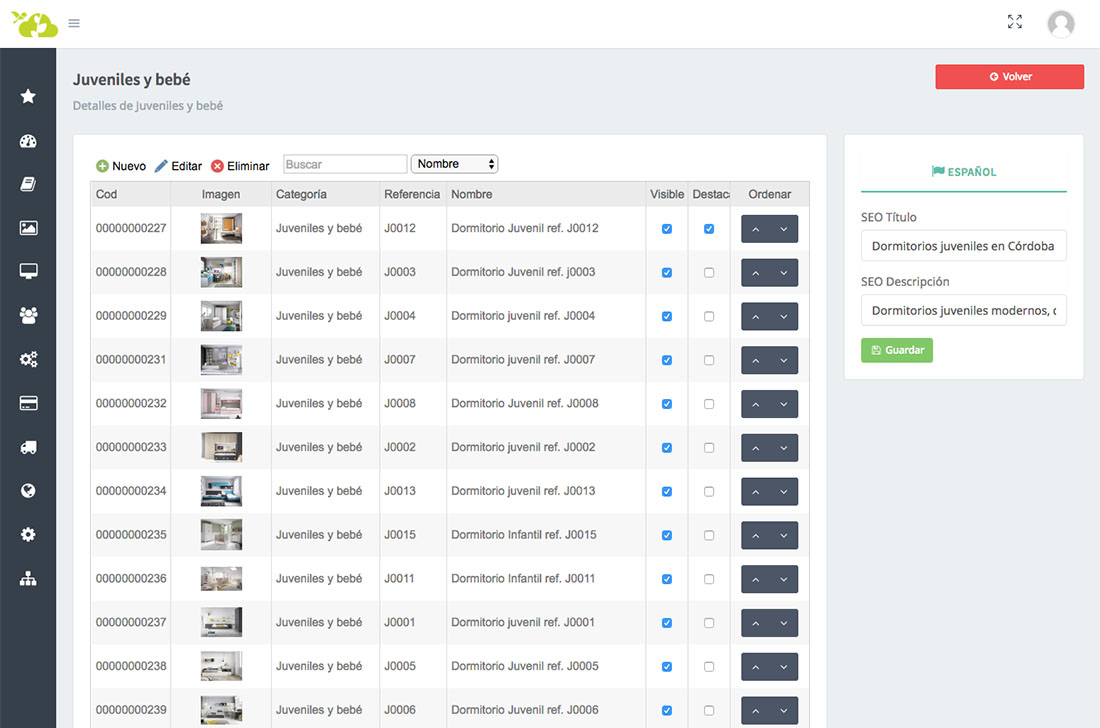Move Dormitorio Juvenil ref. J0008 up in order

click(756, 404)
